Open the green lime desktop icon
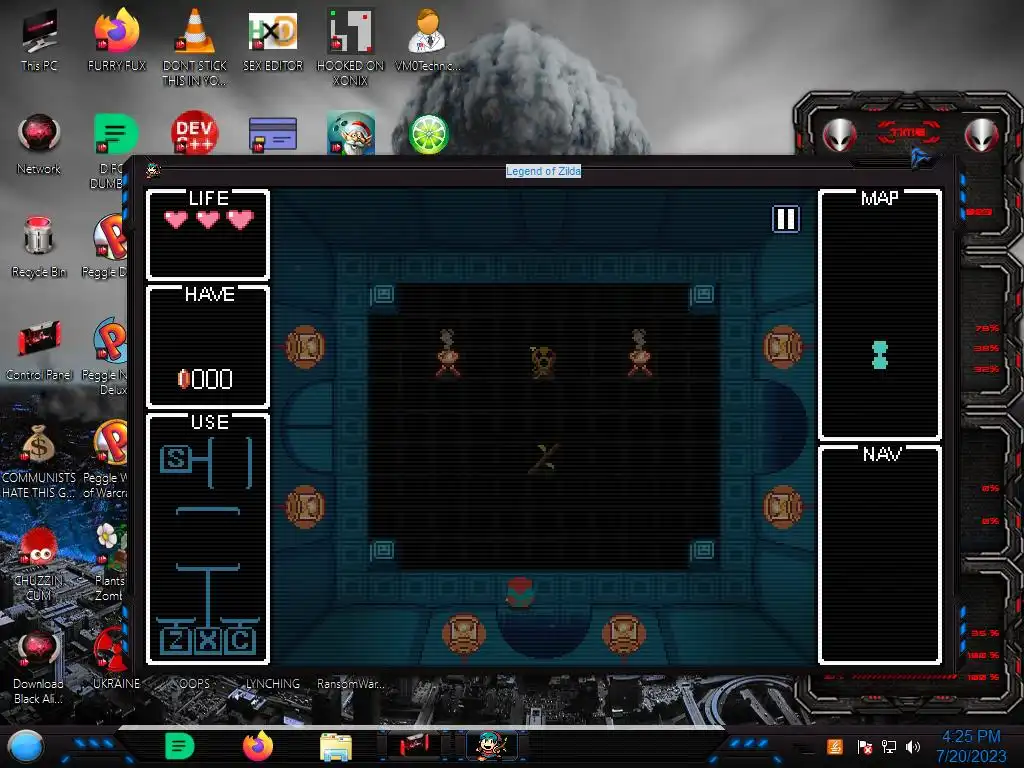The image size is (1024, 768). [x=428, y=135]
